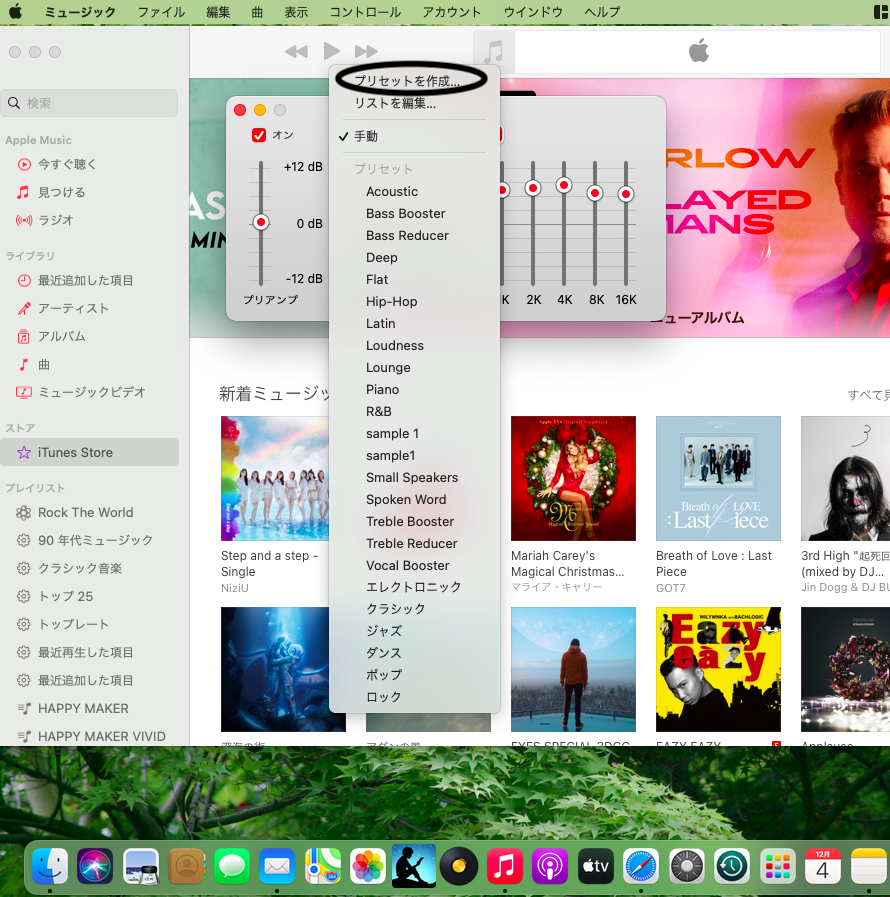The width and height of the screenshot is (890, 897).
Task: Select iTunes Store star icon
Action: [23, 453]
